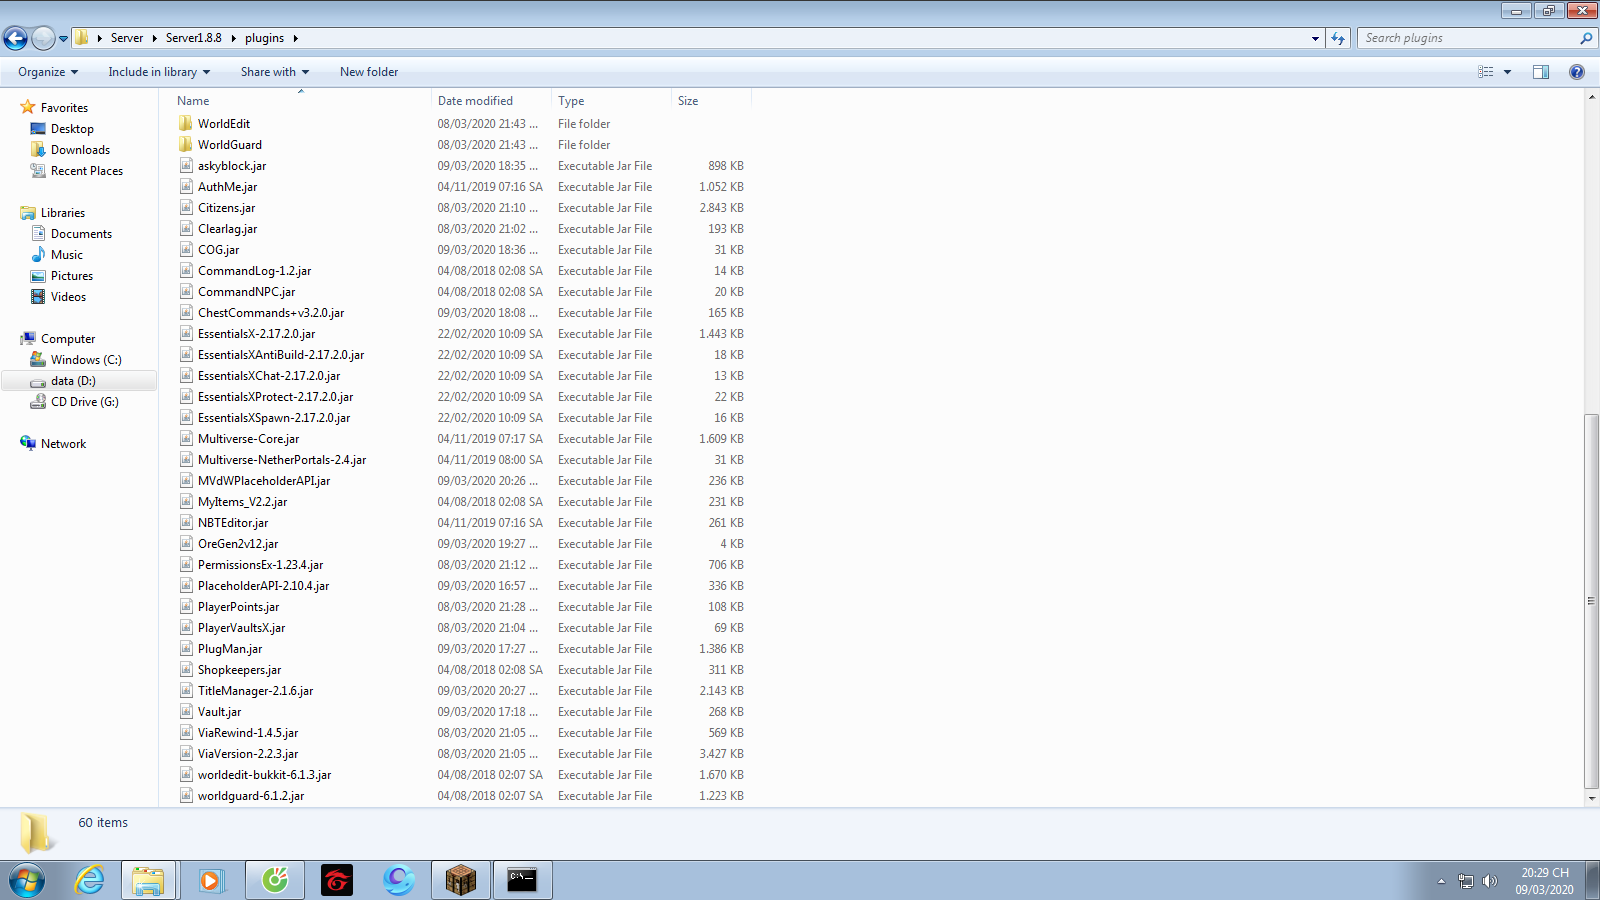This screenshot has width=1600, height=900.
Task: Select Favorites in the navigation pane
Action: tap(64, 108)
